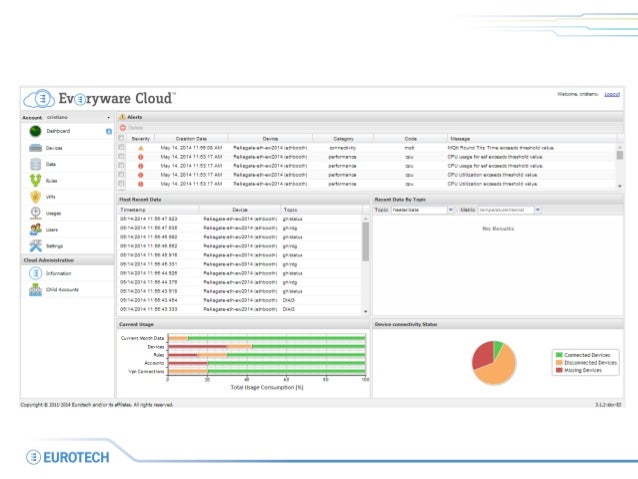Expand the Account selector dropdown arrow
The height and width of the screenshot is (479, 638).
[x=109, y=118]
